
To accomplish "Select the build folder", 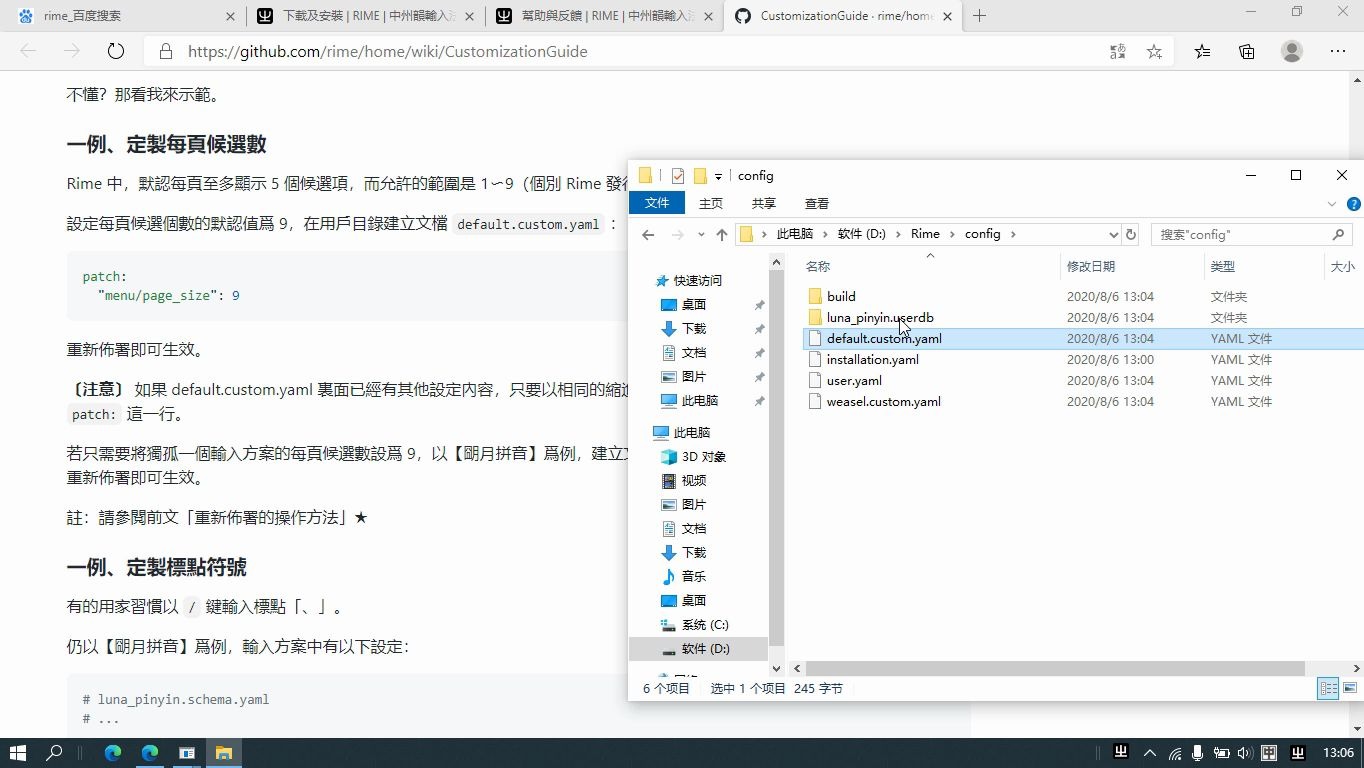I will [841, 296].
